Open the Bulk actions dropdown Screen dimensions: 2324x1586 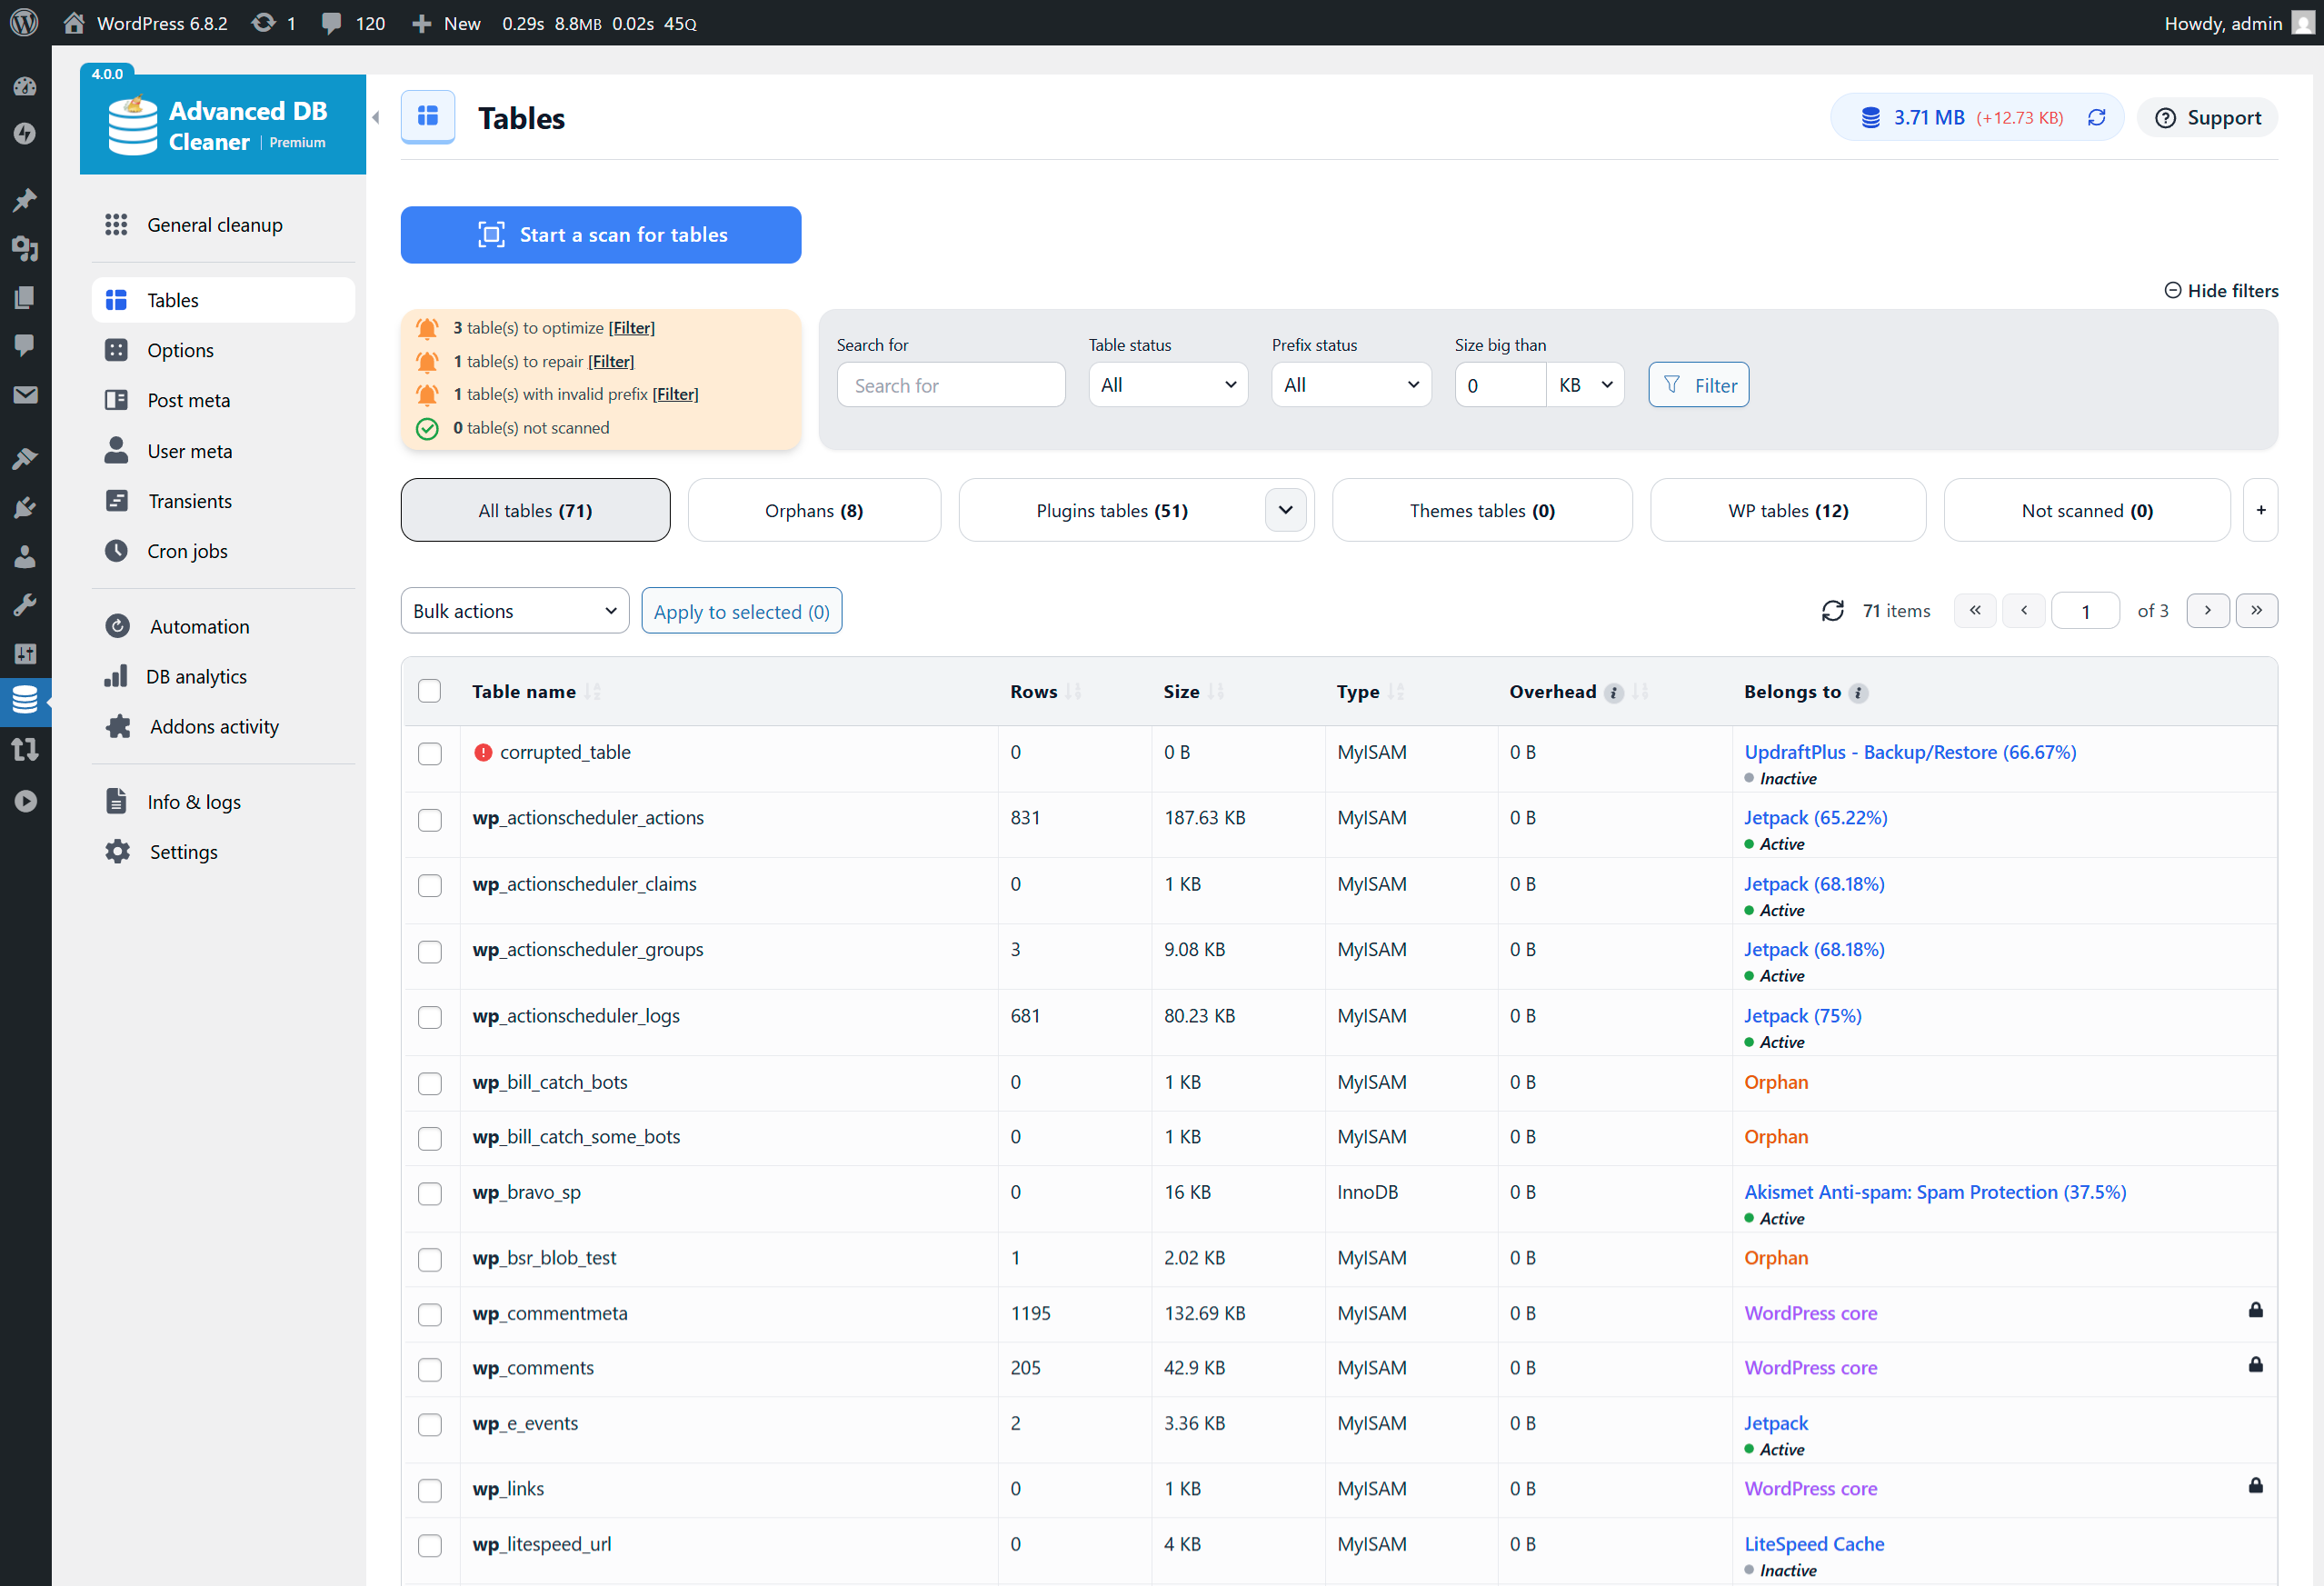pos(514,610)
